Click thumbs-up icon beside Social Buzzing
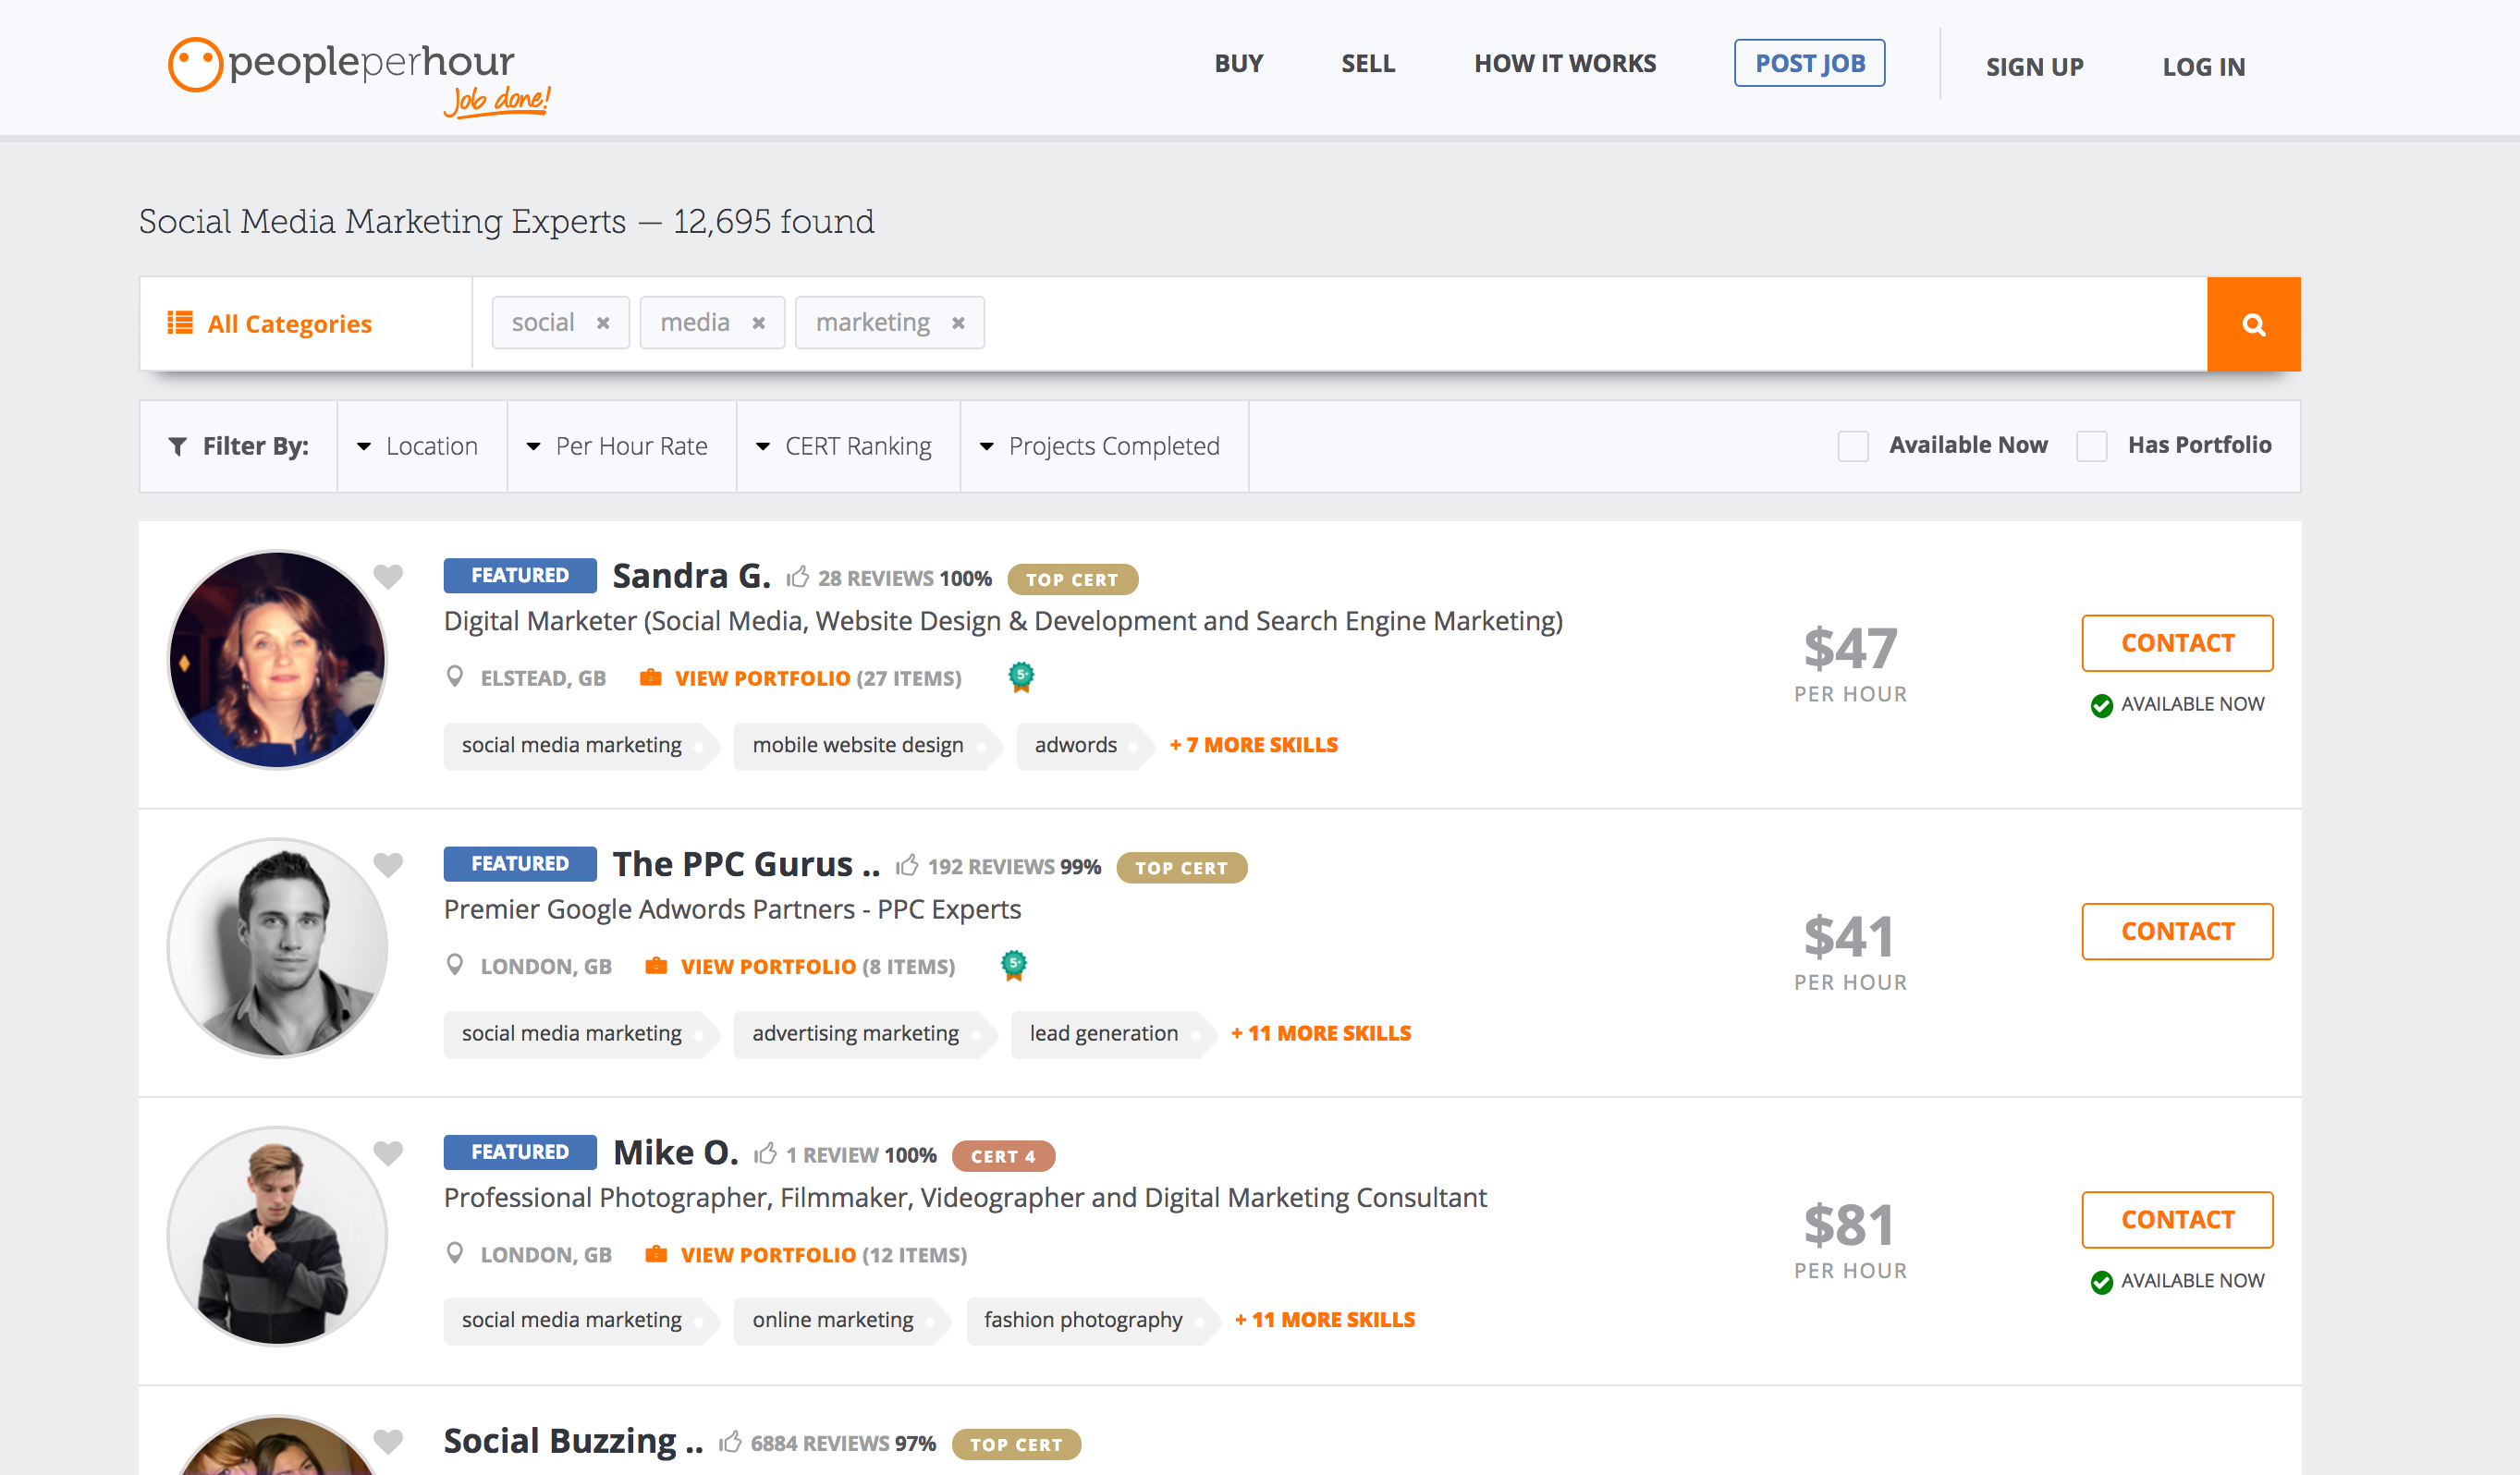The height and width of the screenshot is (1475, 2520). [730, 1441]
